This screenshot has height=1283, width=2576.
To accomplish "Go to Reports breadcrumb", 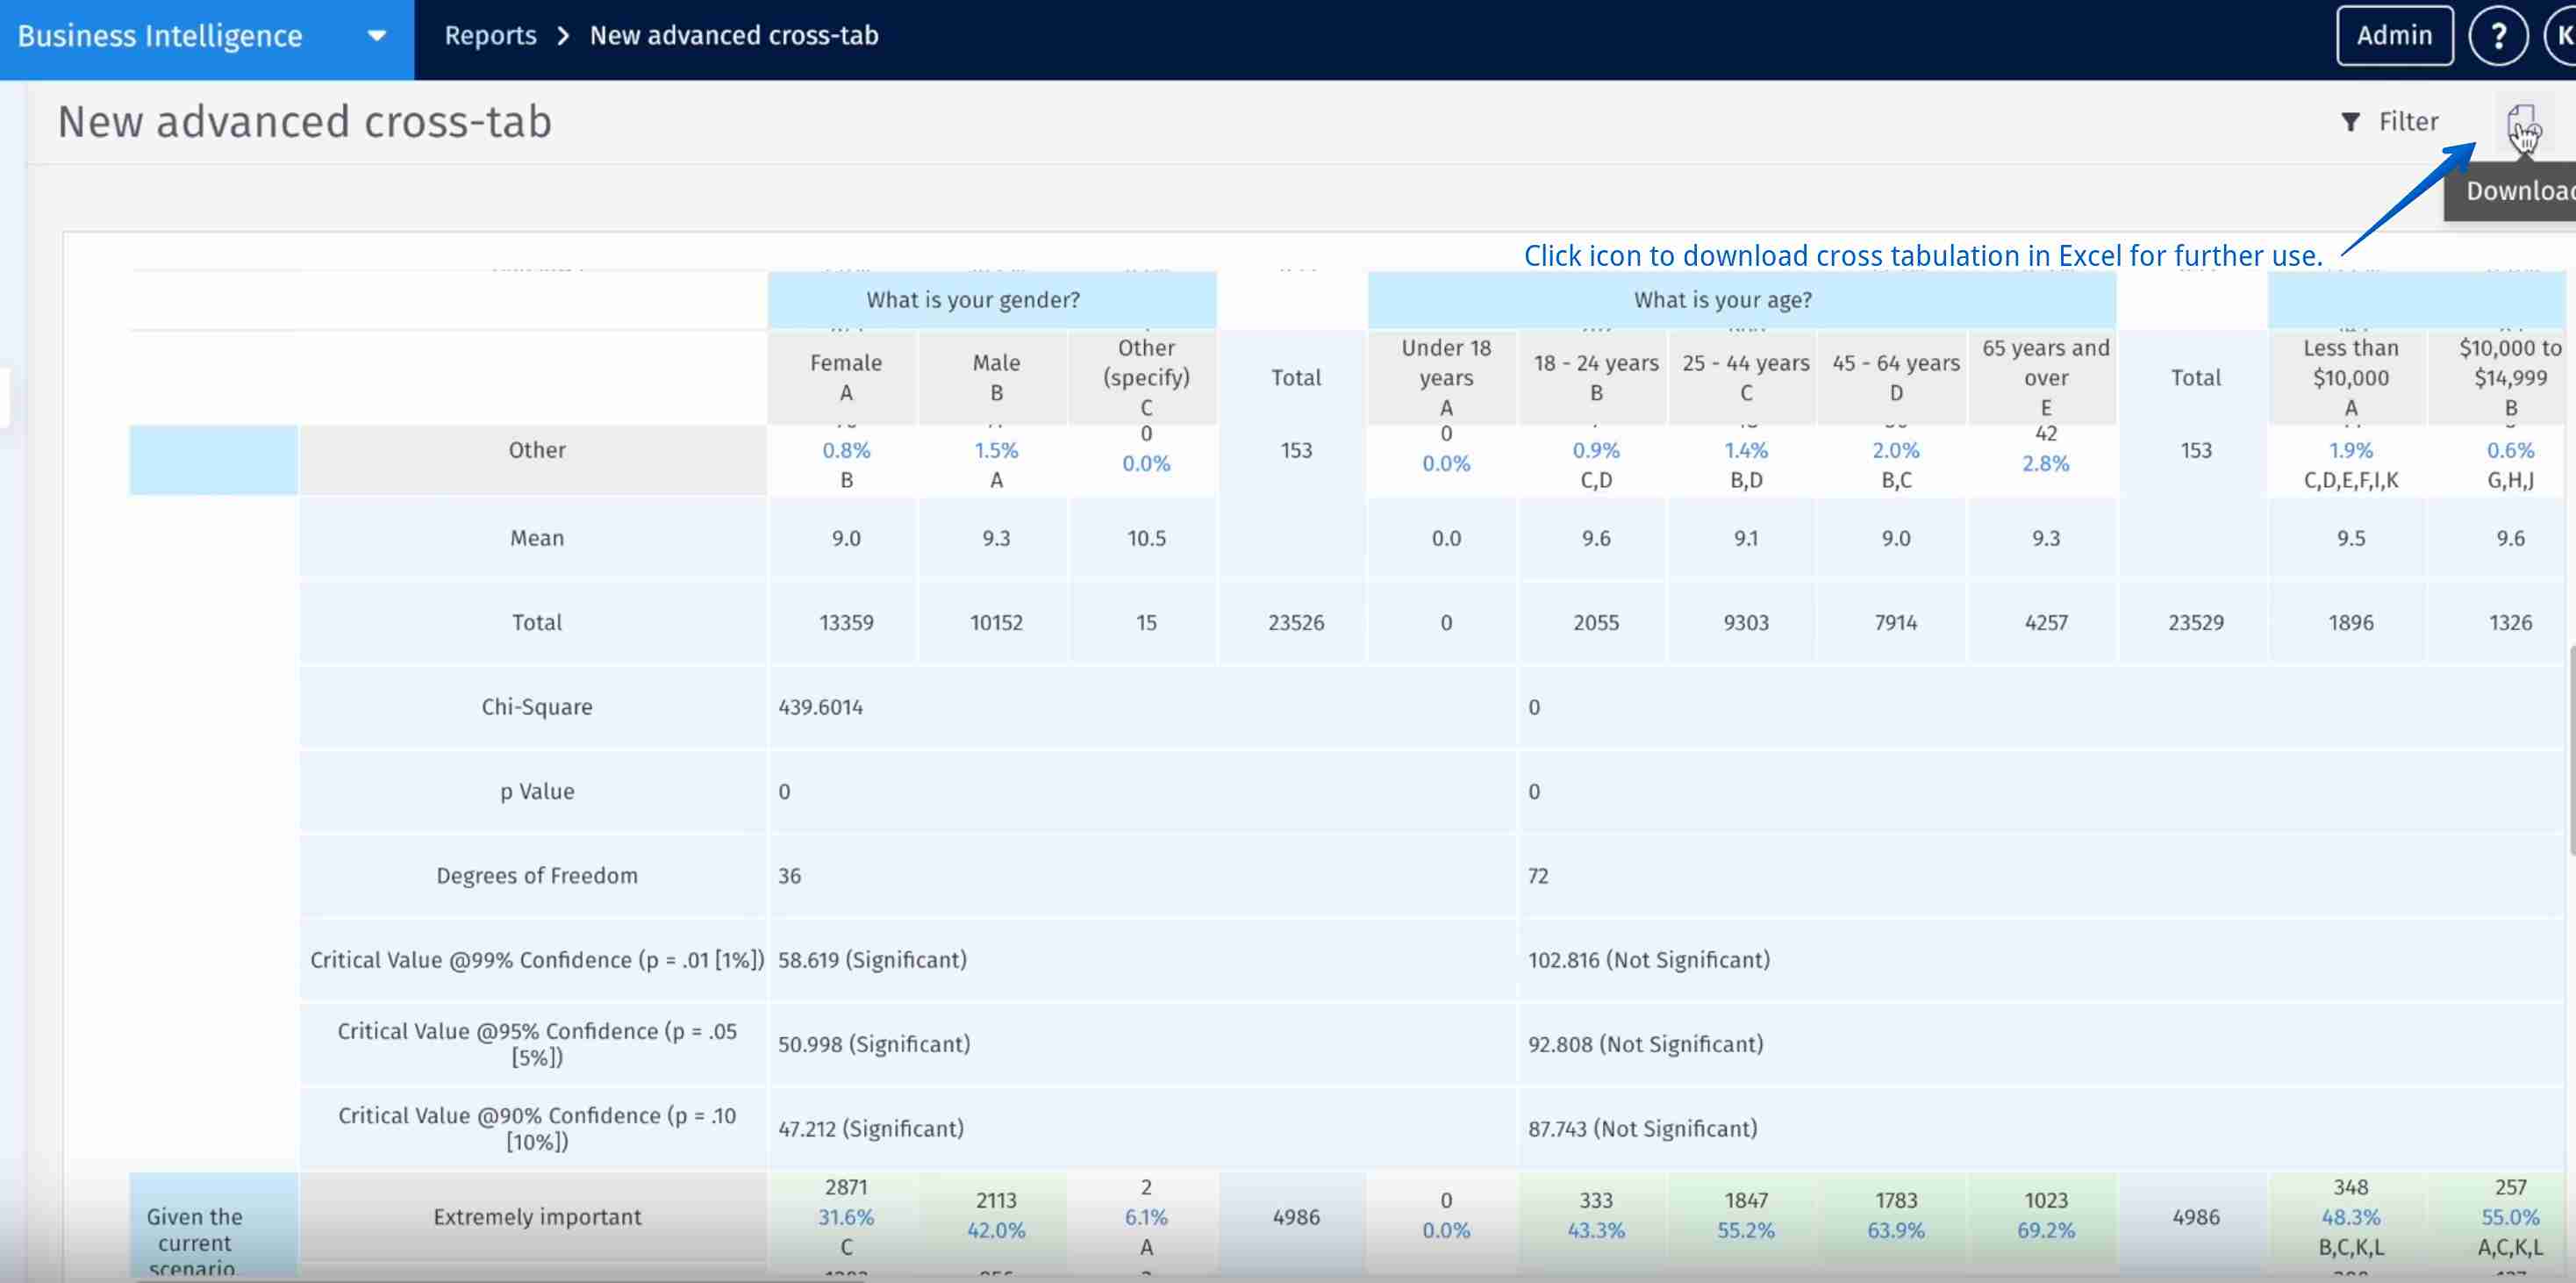I will [490, 36].
